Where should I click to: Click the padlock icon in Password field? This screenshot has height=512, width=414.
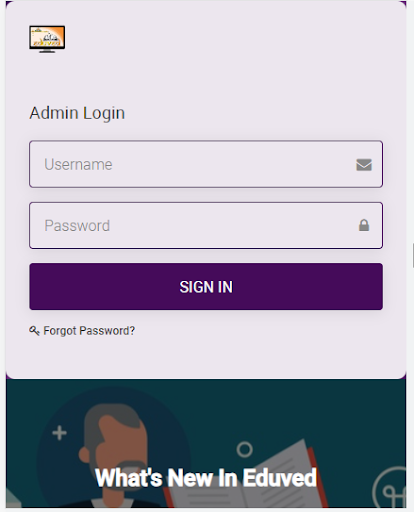(x=364, y=225)
